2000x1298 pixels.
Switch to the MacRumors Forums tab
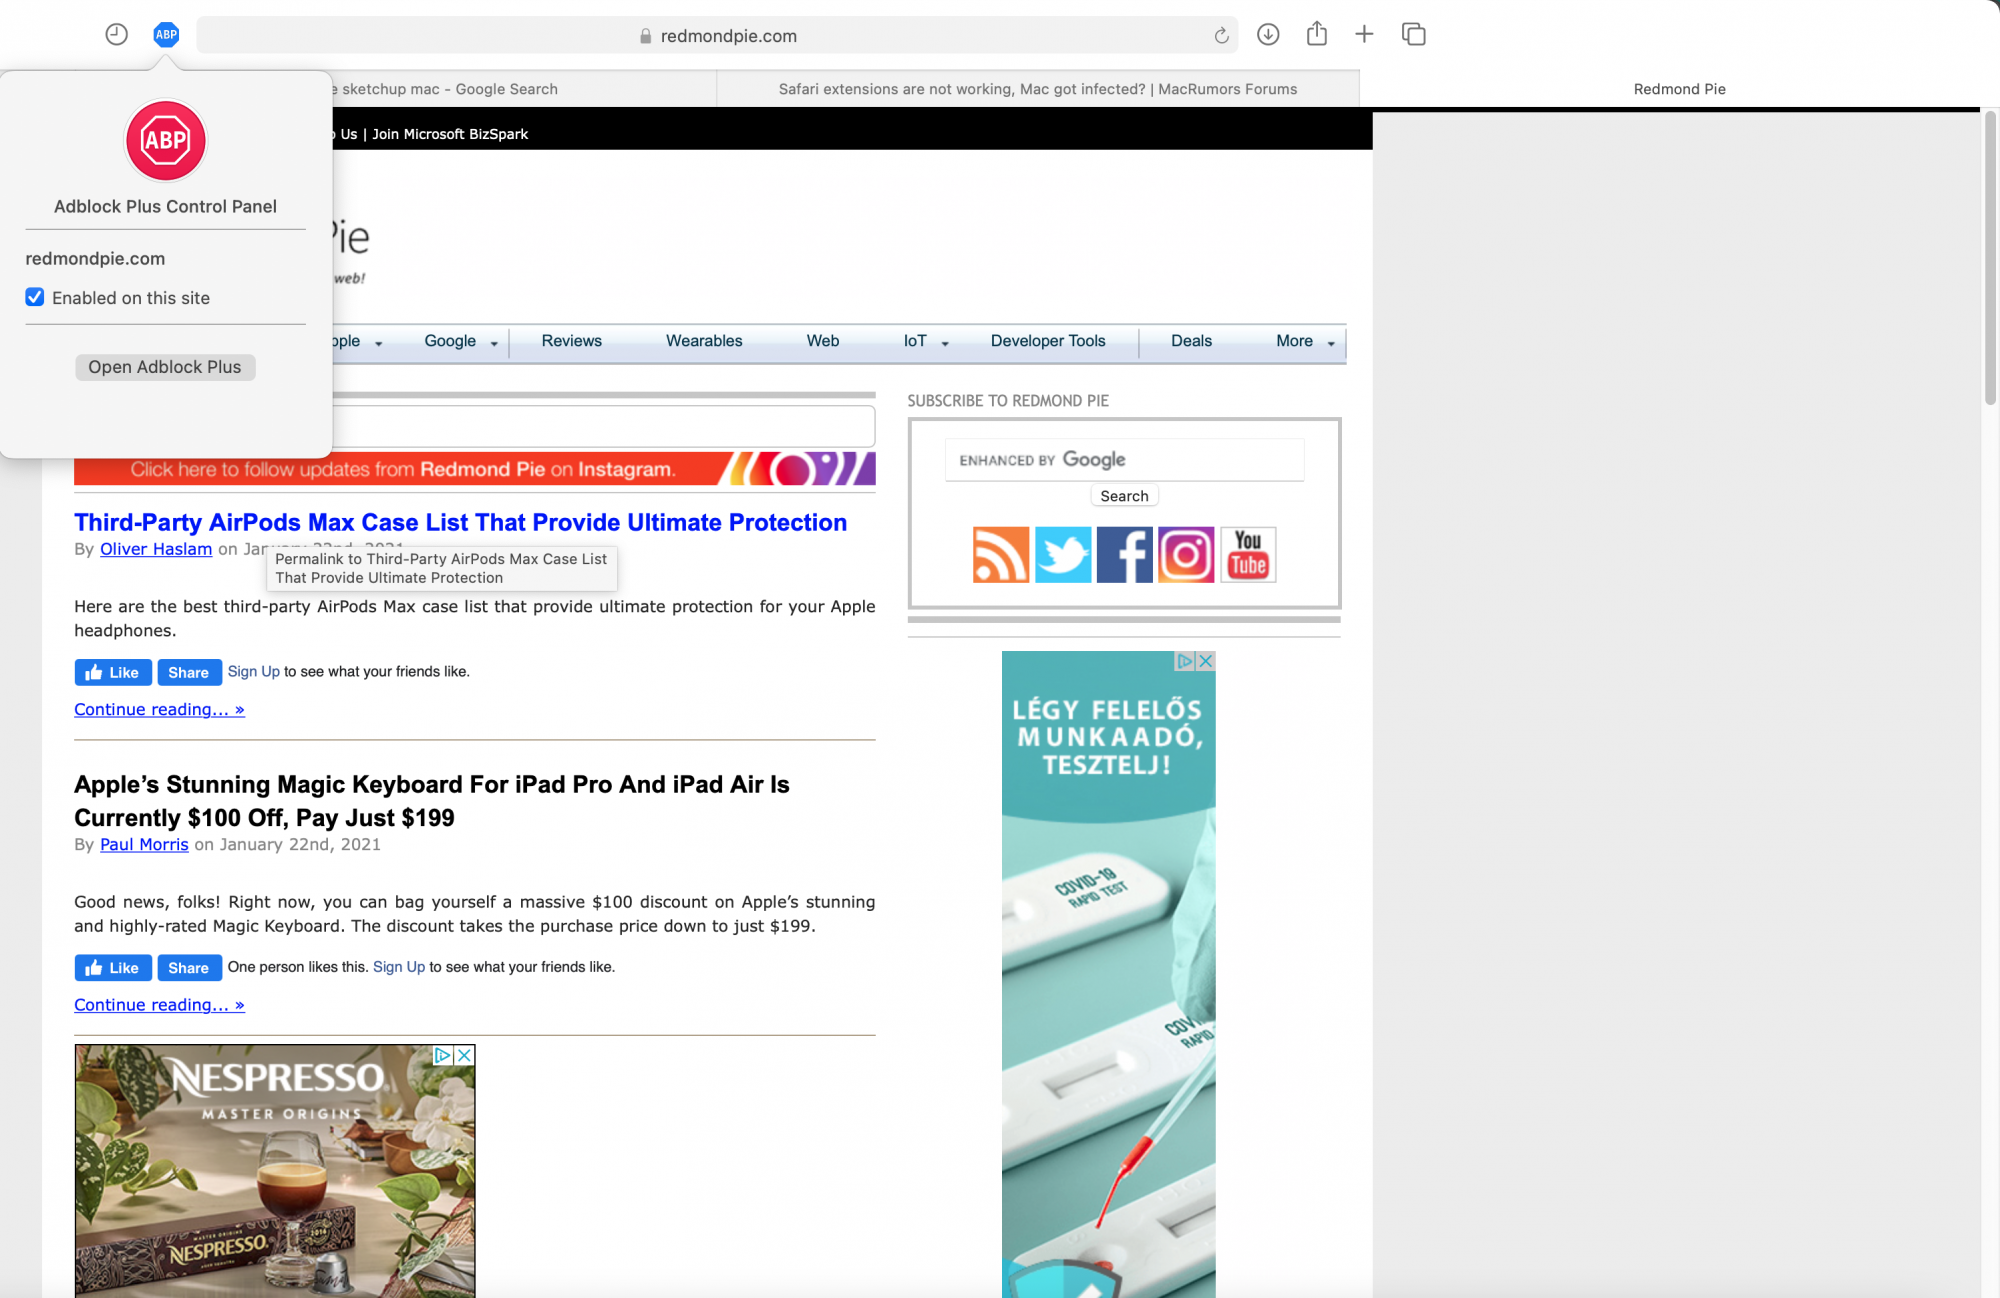pyautogui.click(x=1037, y=89)
